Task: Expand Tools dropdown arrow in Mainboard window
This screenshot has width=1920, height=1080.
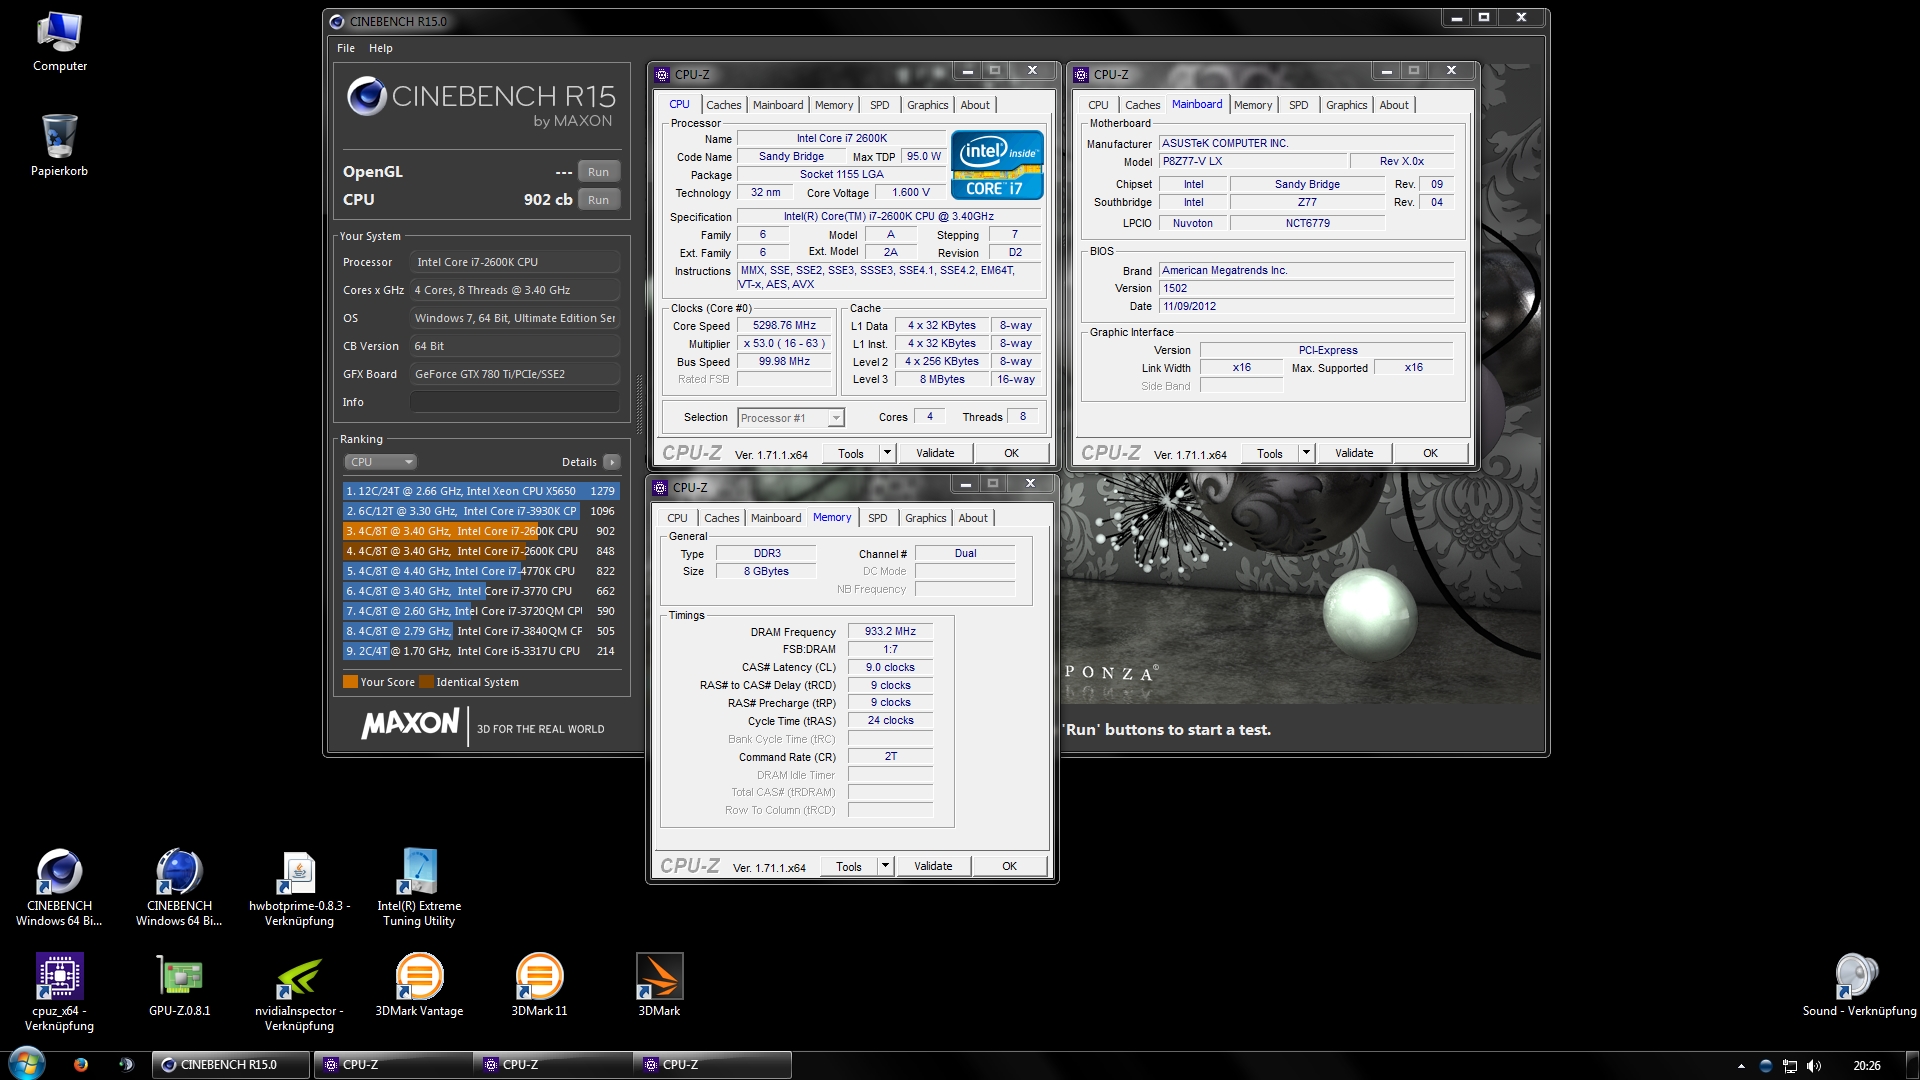Action: click(1306, 453)
